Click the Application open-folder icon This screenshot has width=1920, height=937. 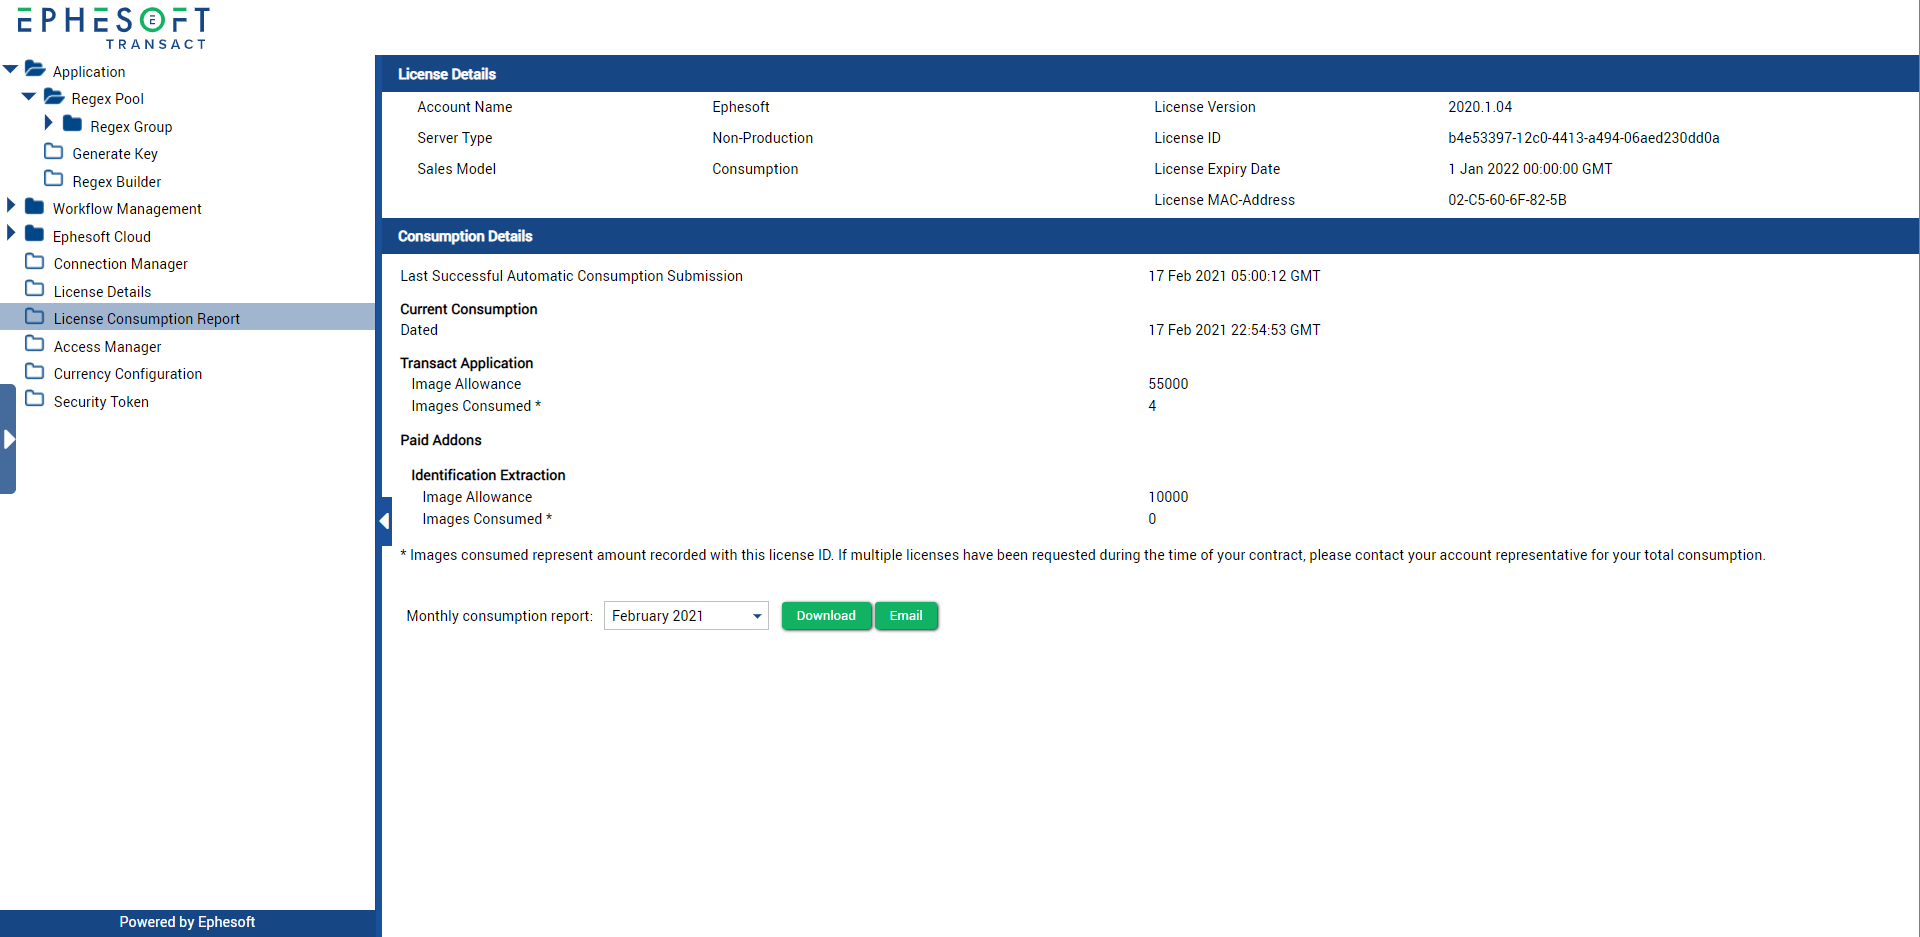pyautogui.click(x=35, y=69)
